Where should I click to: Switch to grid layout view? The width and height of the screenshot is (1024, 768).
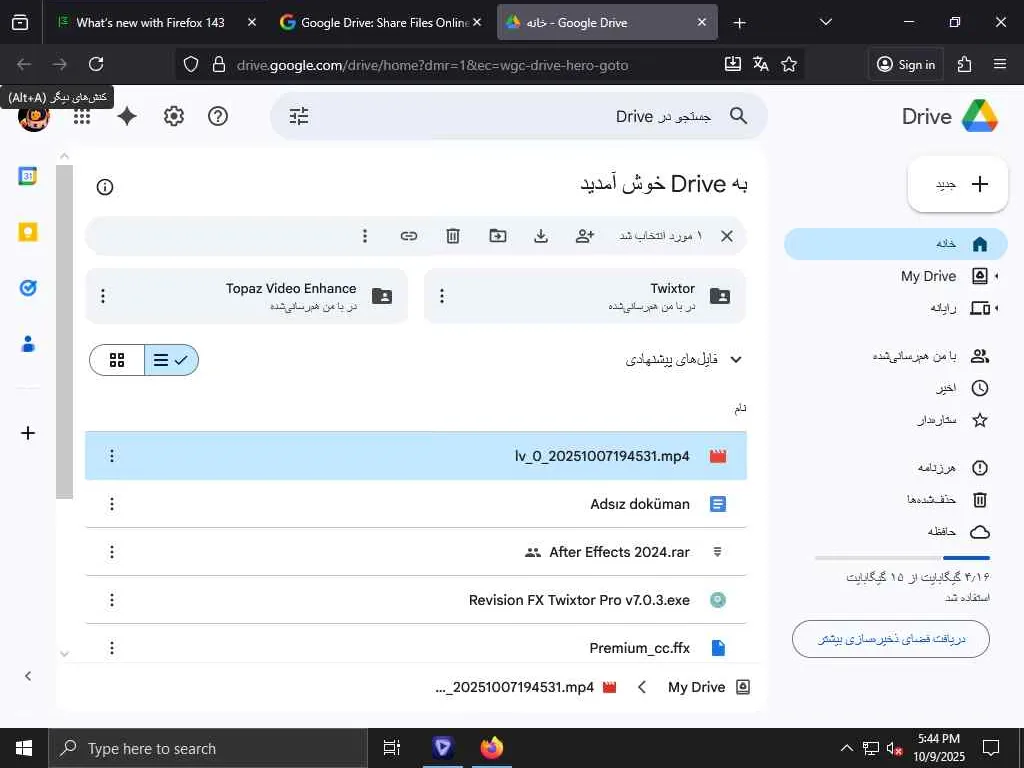click(117, 360)
